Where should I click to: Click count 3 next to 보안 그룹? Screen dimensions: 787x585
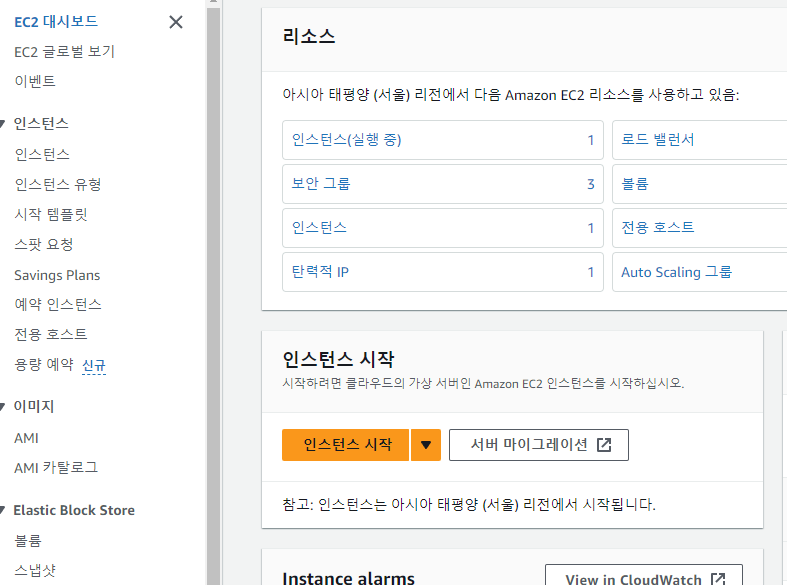pos(591,184)
